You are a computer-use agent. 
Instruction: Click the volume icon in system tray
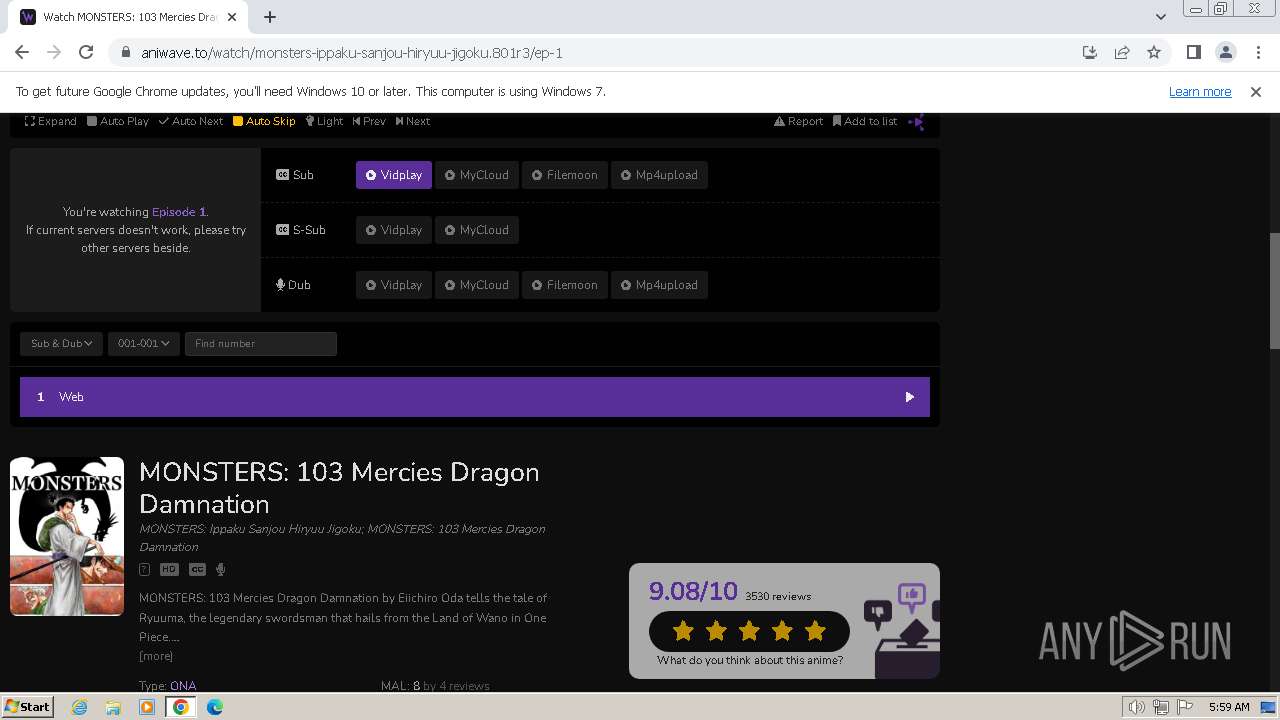tap(1137, 707)
